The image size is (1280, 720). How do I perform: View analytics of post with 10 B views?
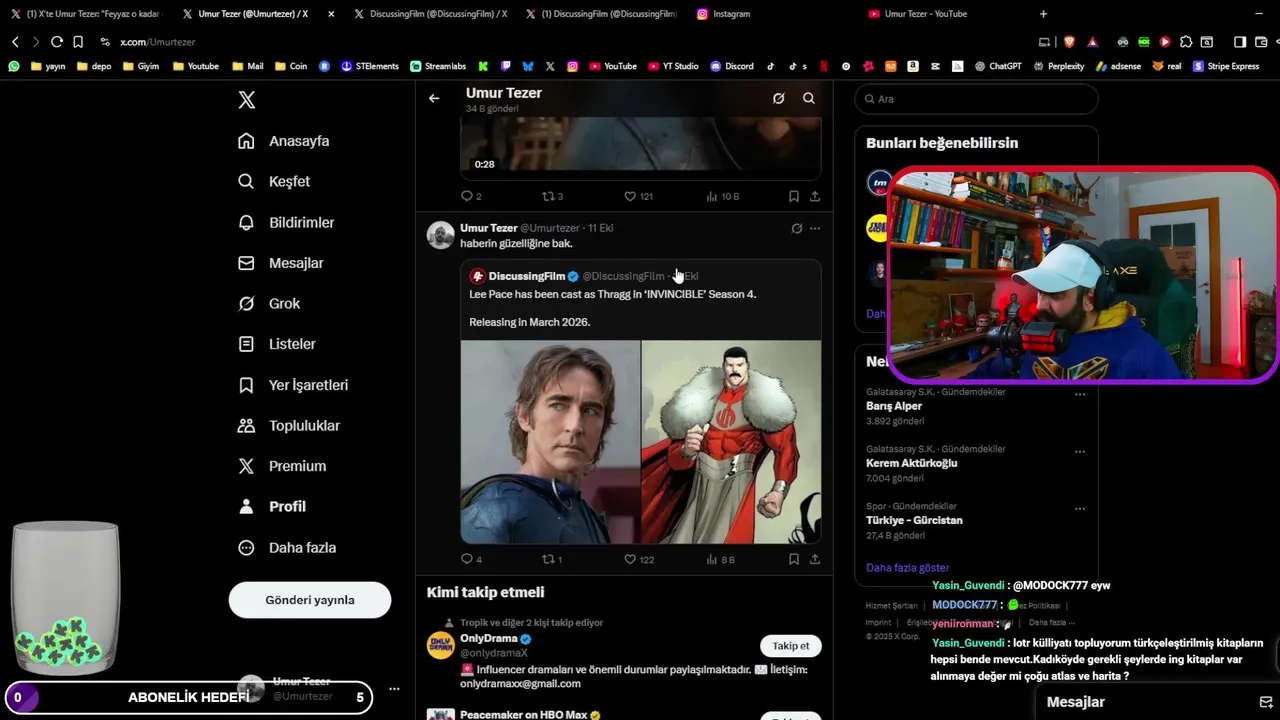722,196
